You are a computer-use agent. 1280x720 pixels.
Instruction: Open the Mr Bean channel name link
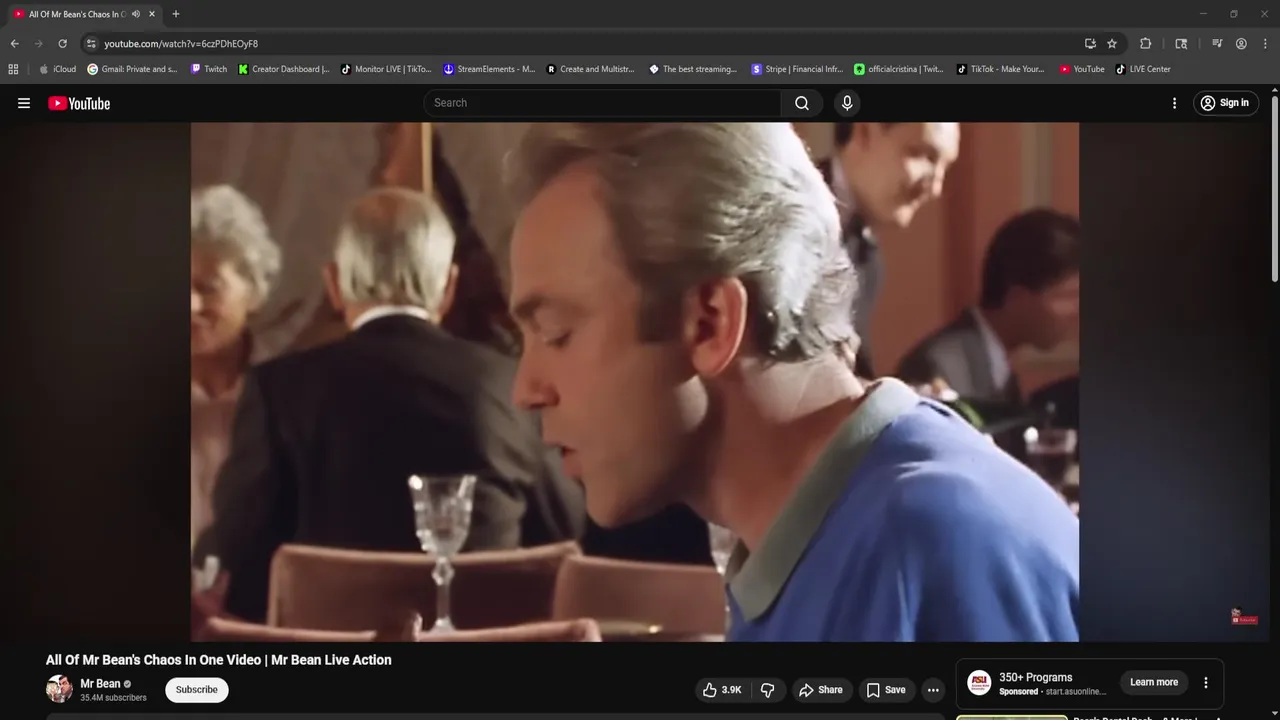[x=100, y=684]
